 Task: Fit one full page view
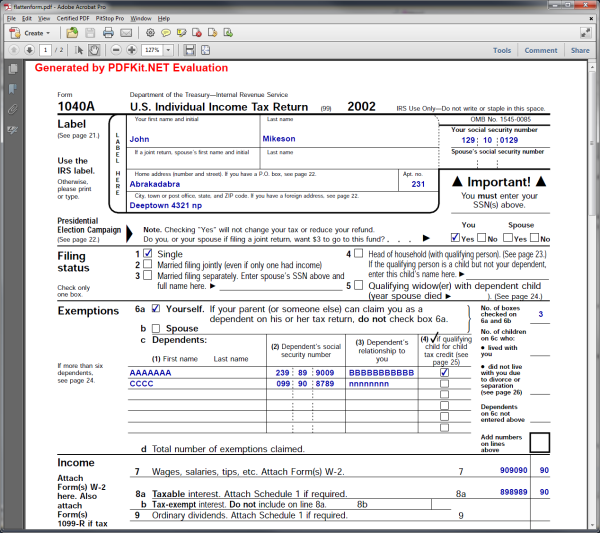tap(205, 50)
